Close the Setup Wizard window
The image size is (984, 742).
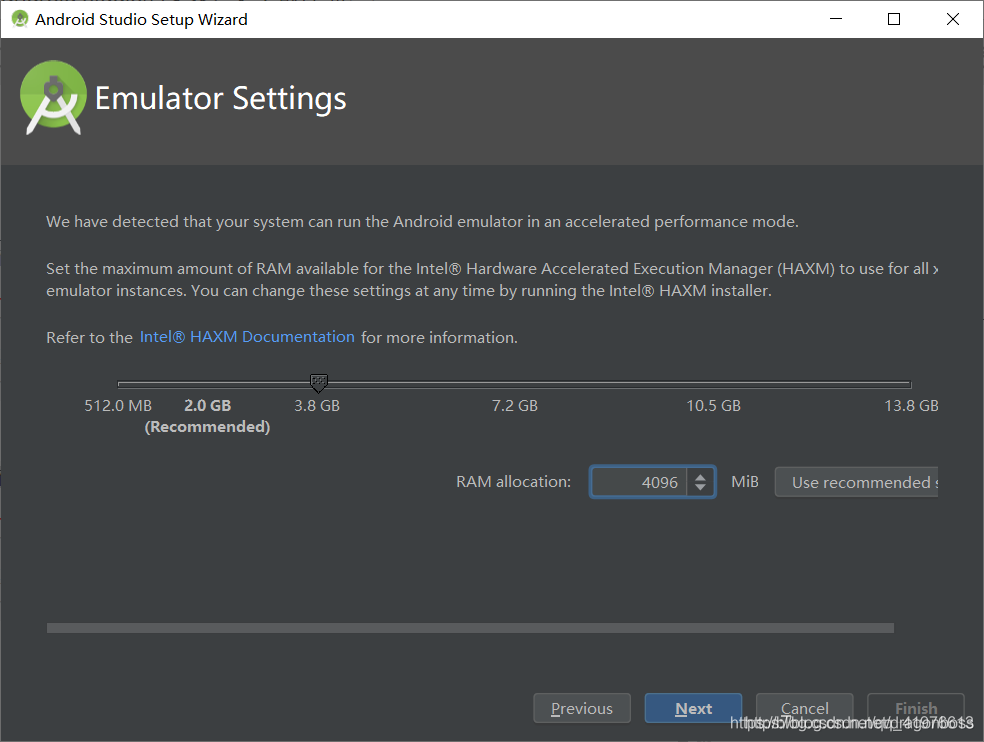[x=953, y=19]
